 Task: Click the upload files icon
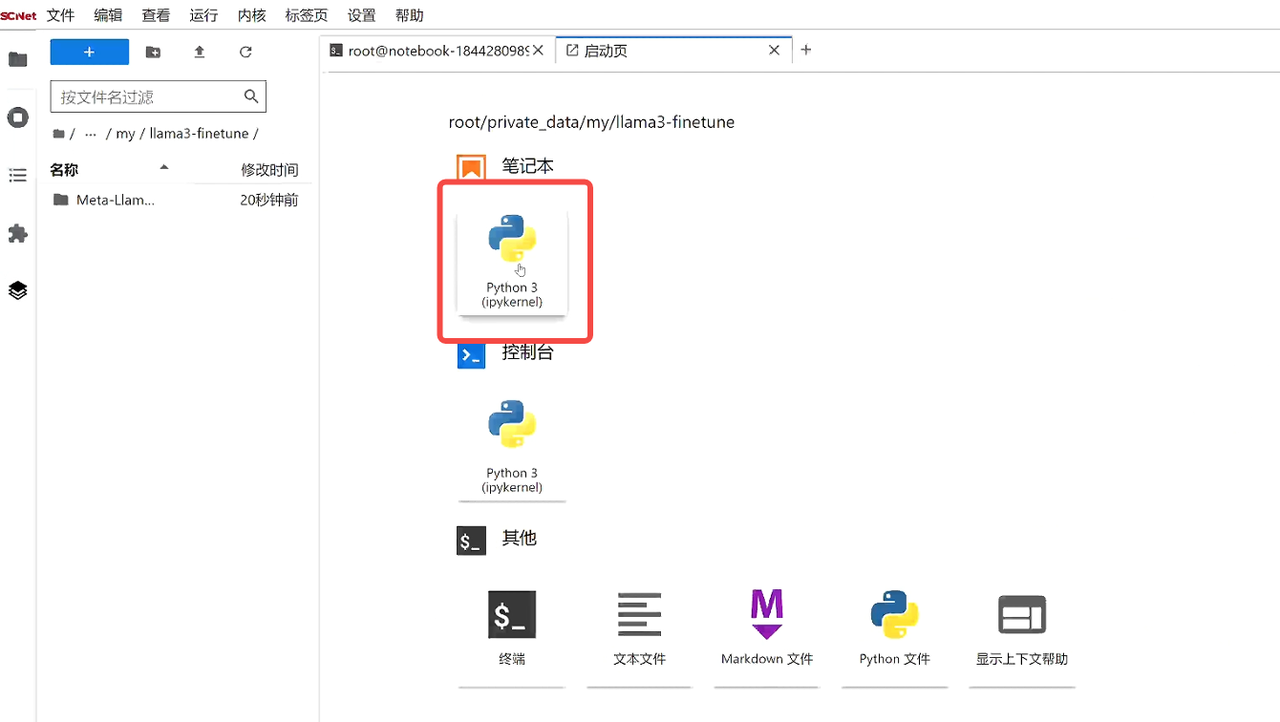(x=199, y=52)
